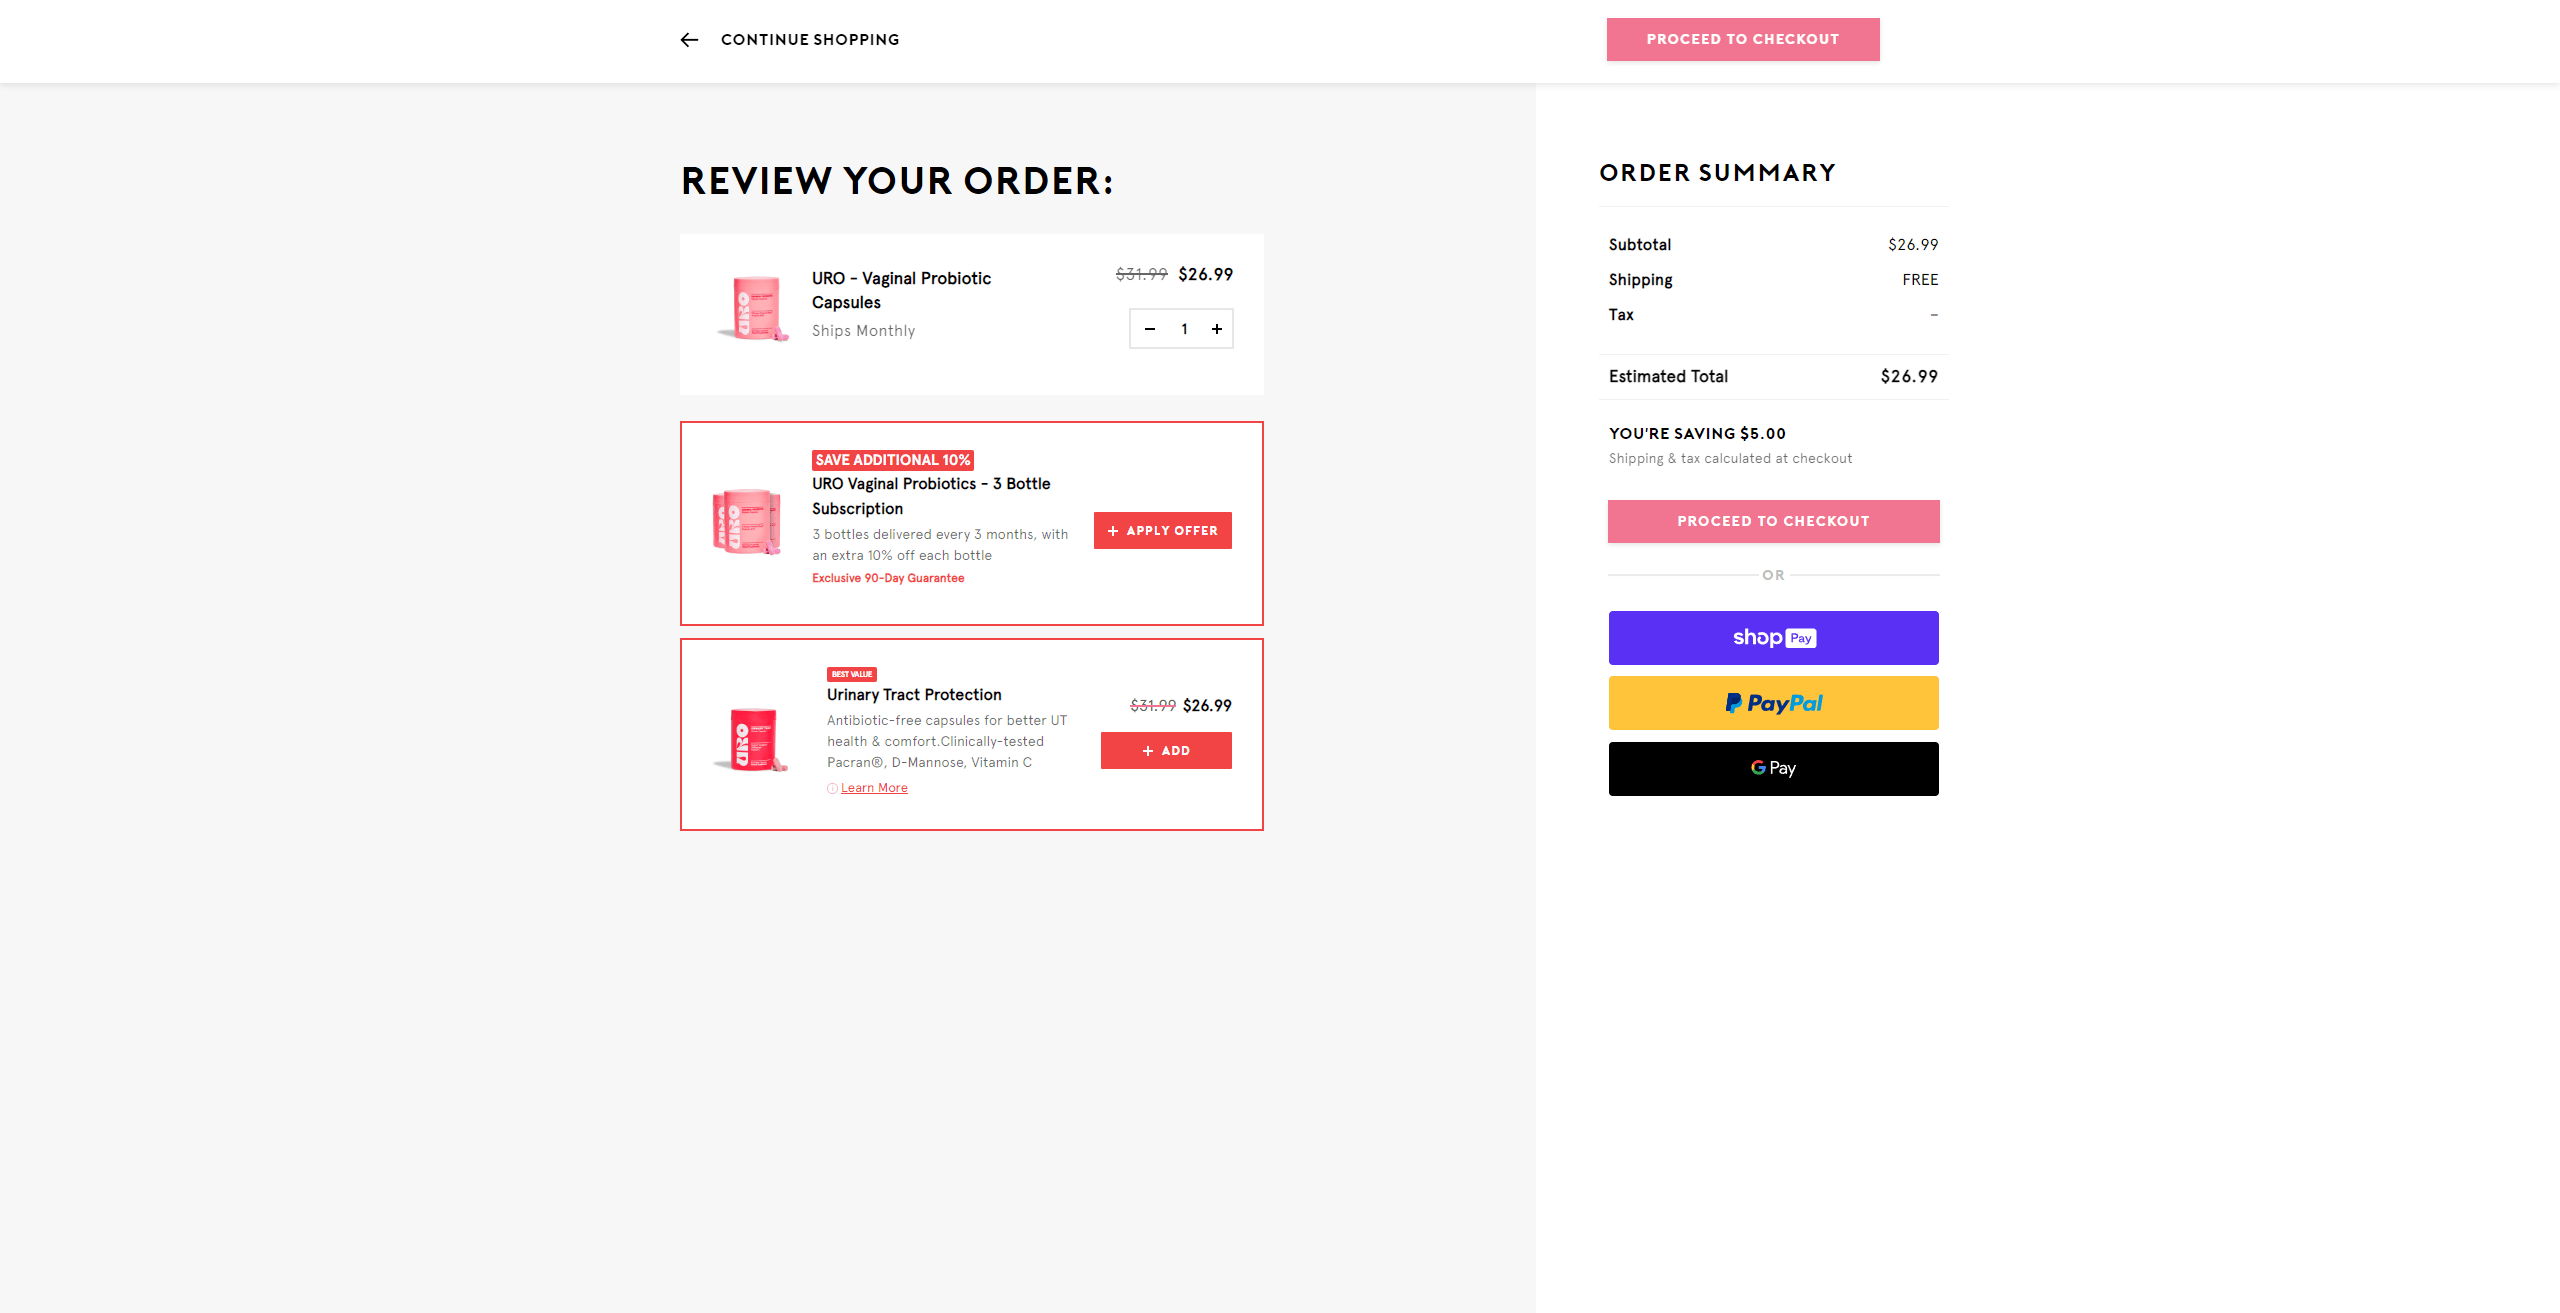This screenshot has width=2560, height=1313.
Task: Decrease quantity with the minus icon
Action: [x=1150, y=329]
